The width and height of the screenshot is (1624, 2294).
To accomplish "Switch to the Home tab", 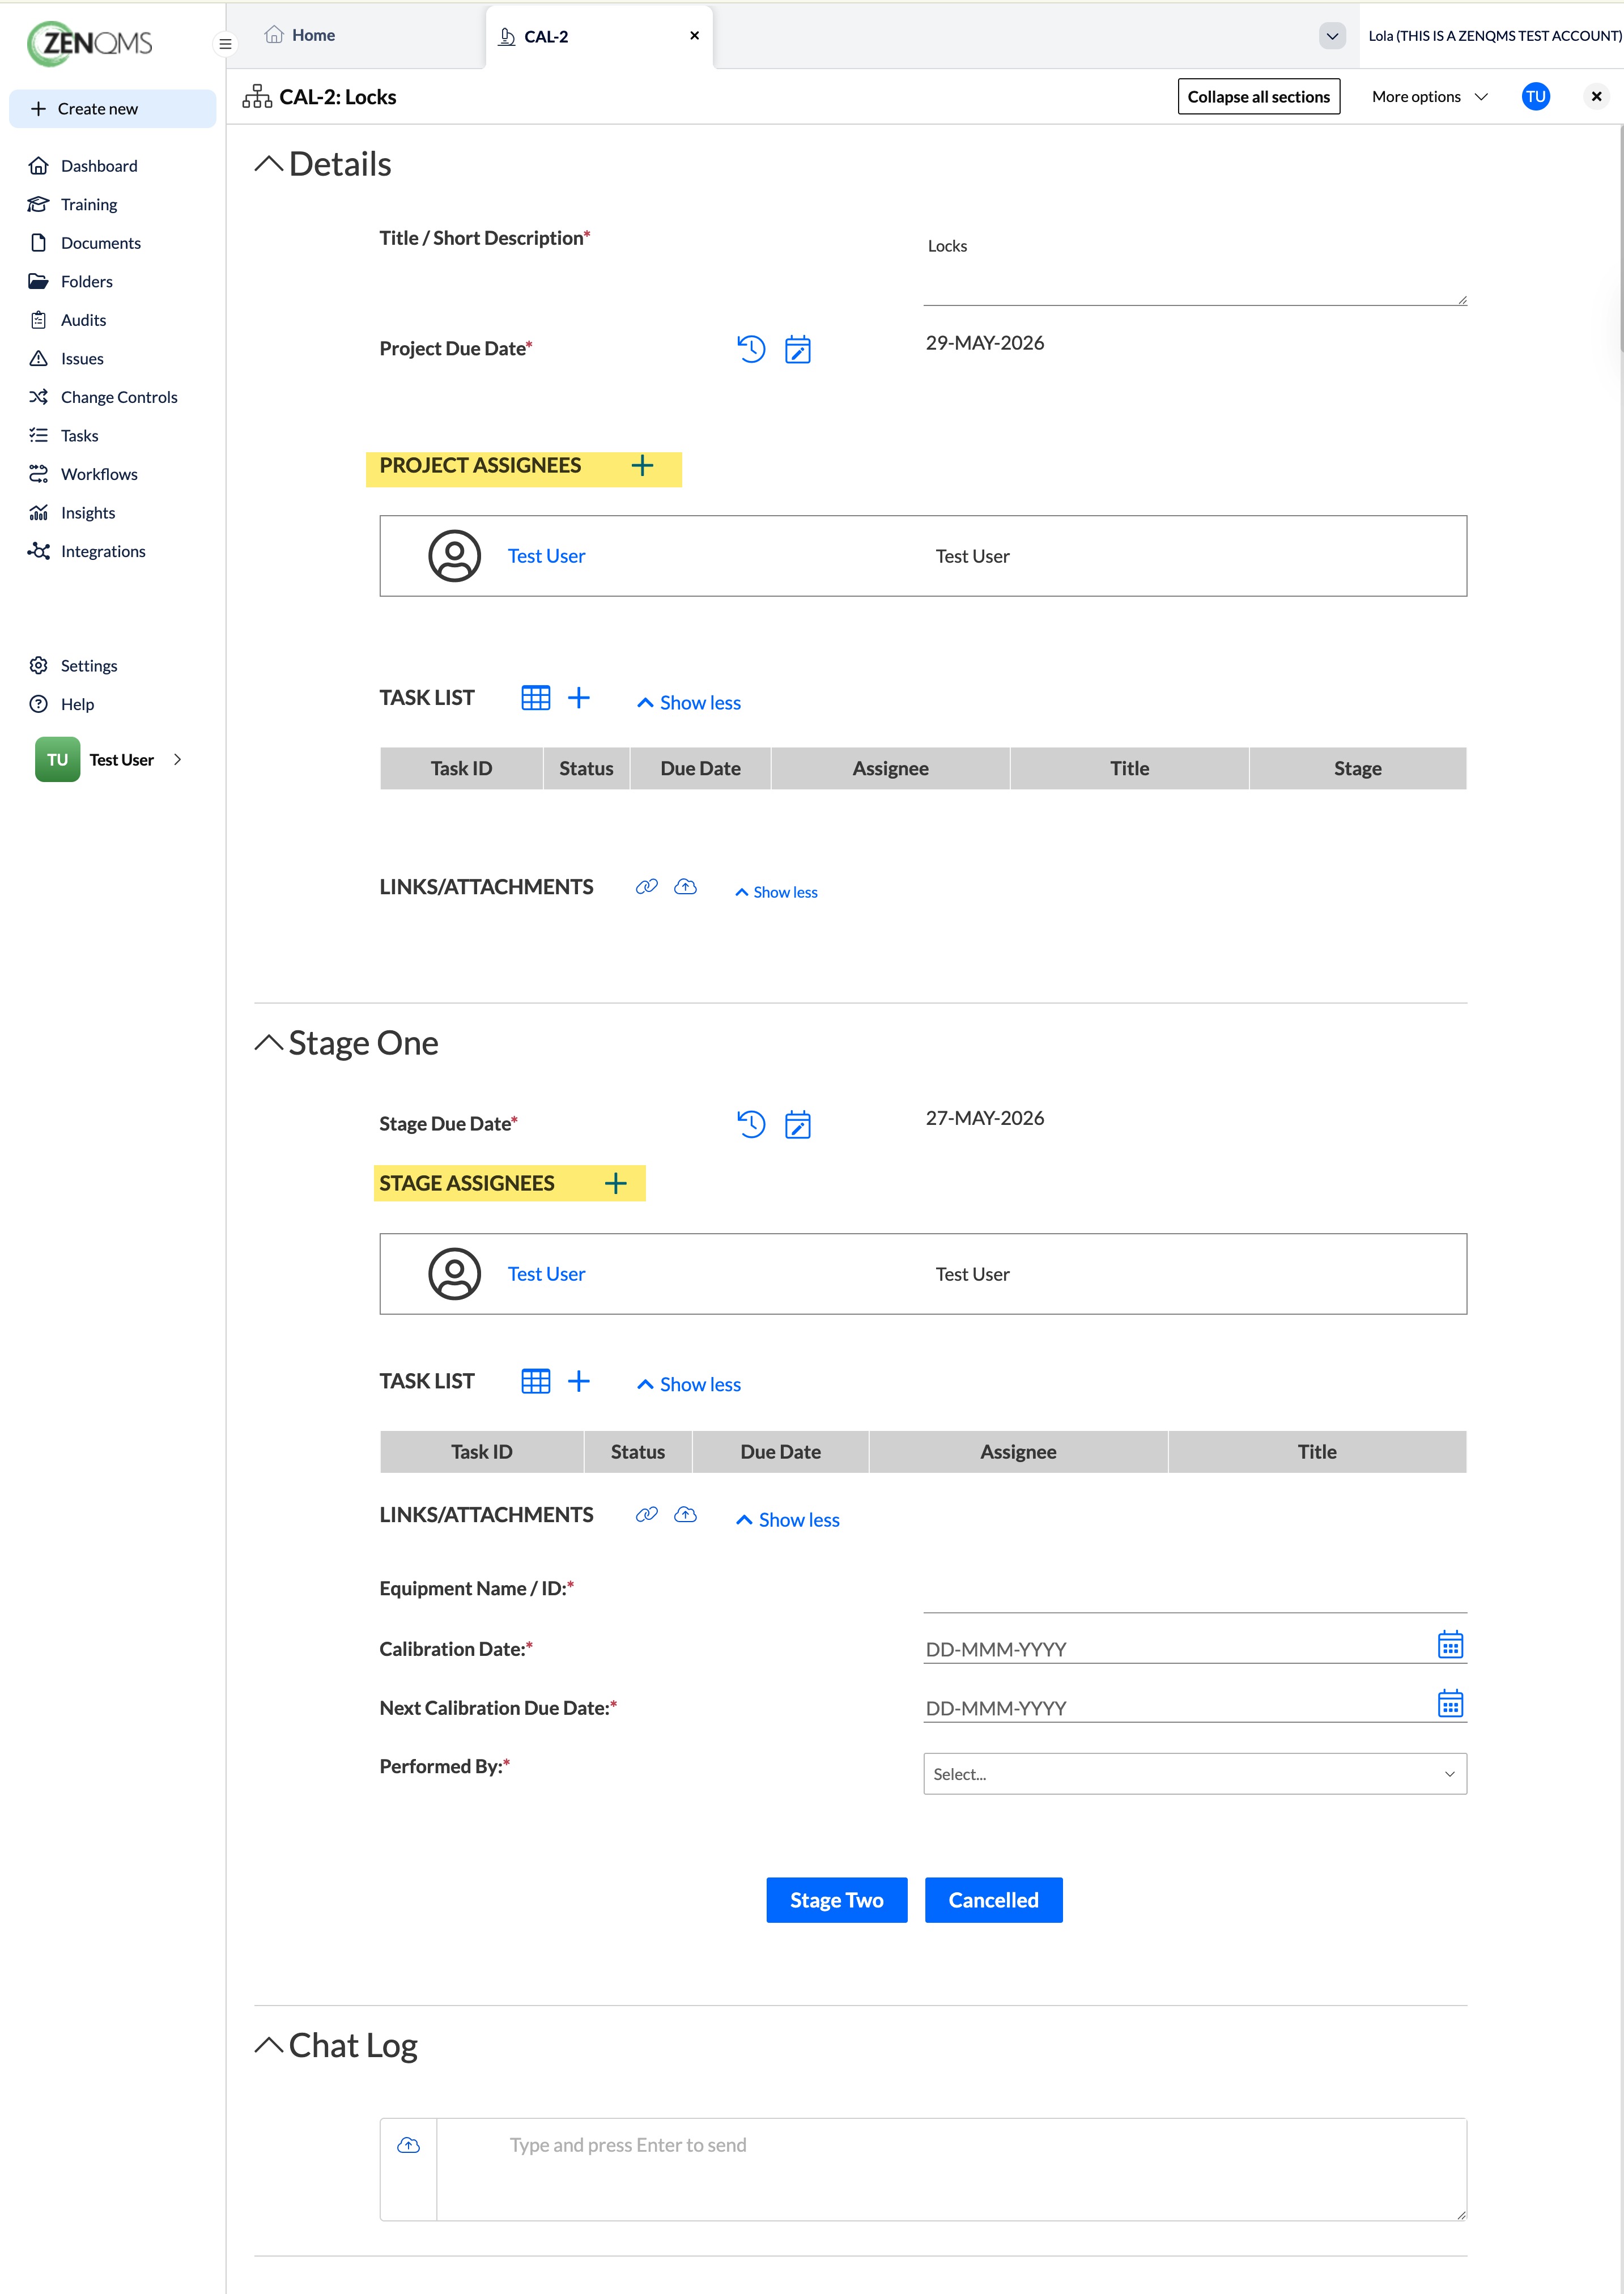I will 300,35.
